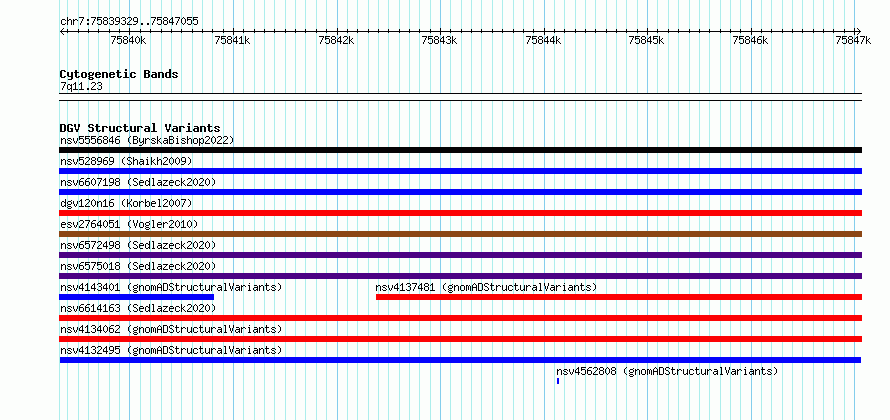Select the short blue nsv4143401 bar
890x420 pixels.
click(x=136, y=297)
